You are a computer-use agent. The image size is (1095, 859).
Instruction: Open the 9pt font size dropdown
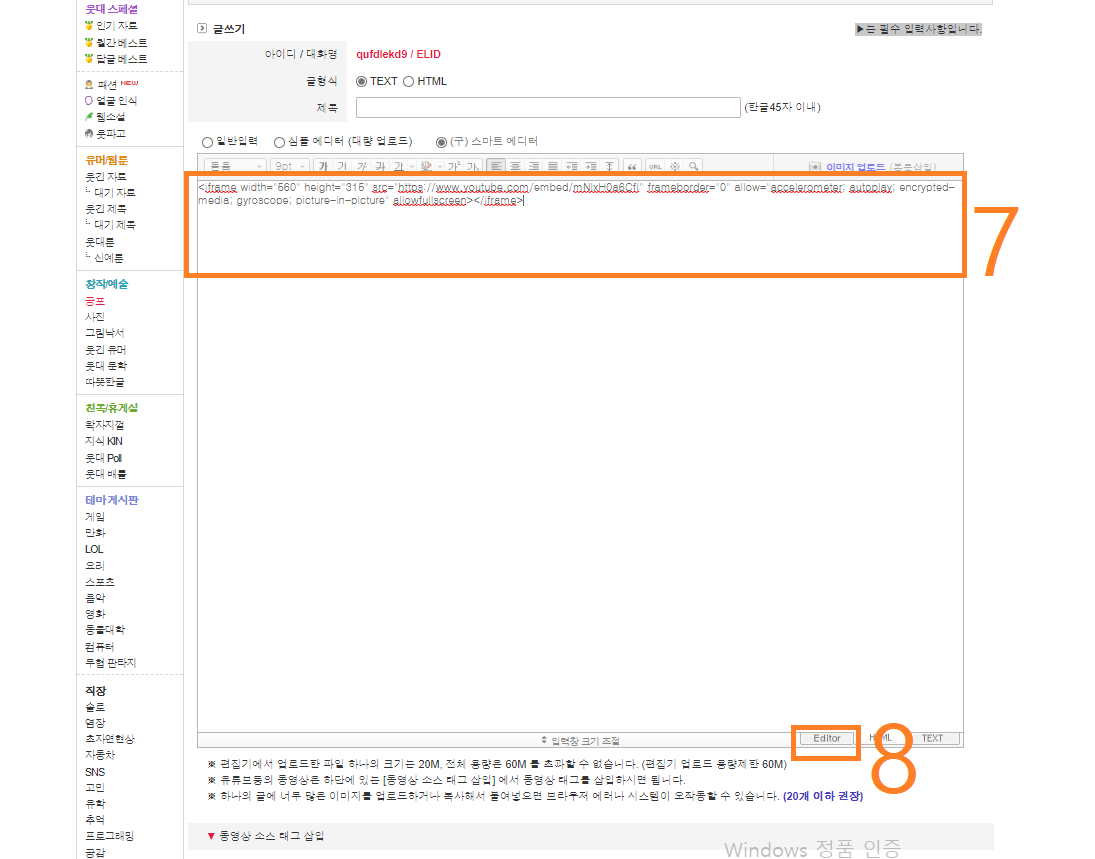pos(290,166)
